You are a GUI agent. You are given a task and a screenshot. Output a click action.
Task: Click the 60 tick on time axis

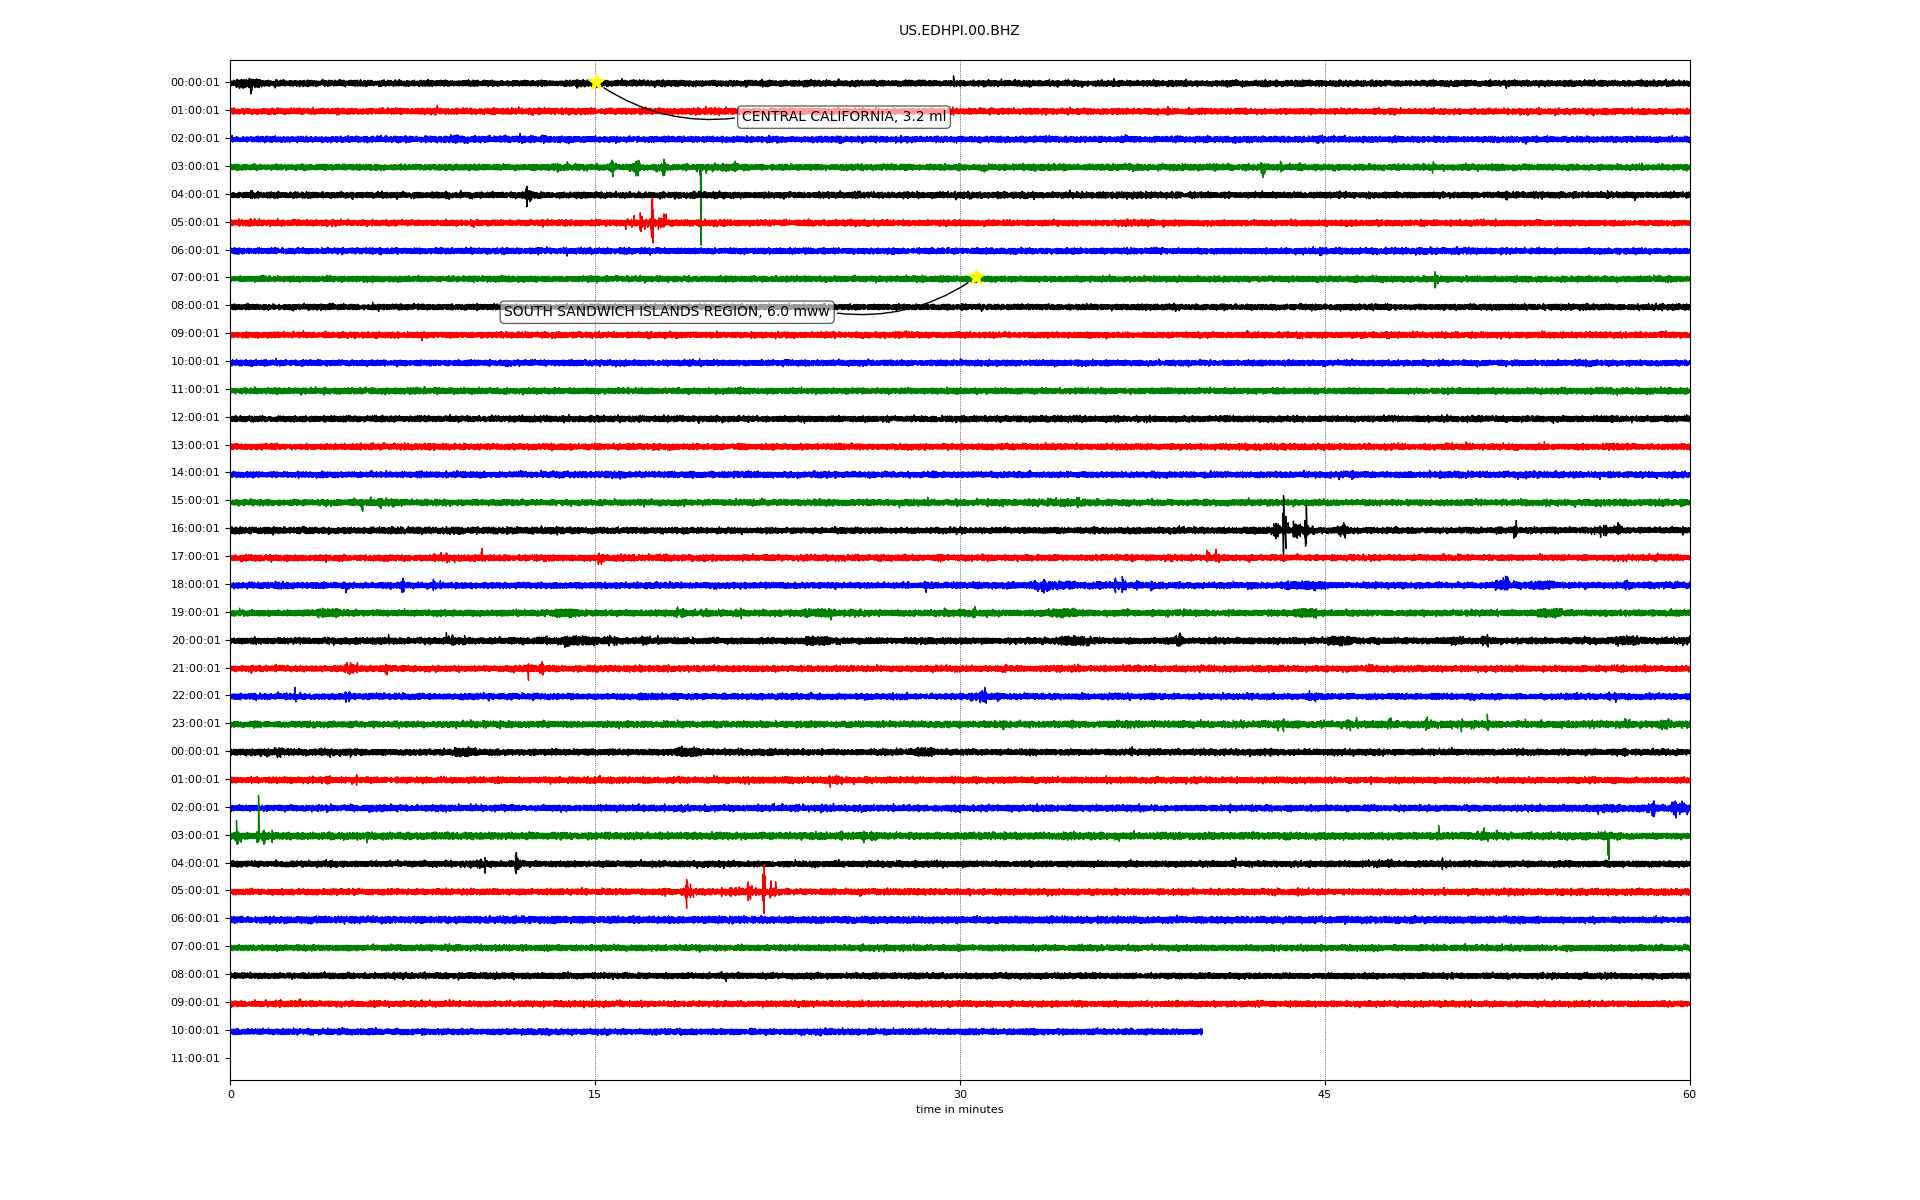pos(1689,1094)
